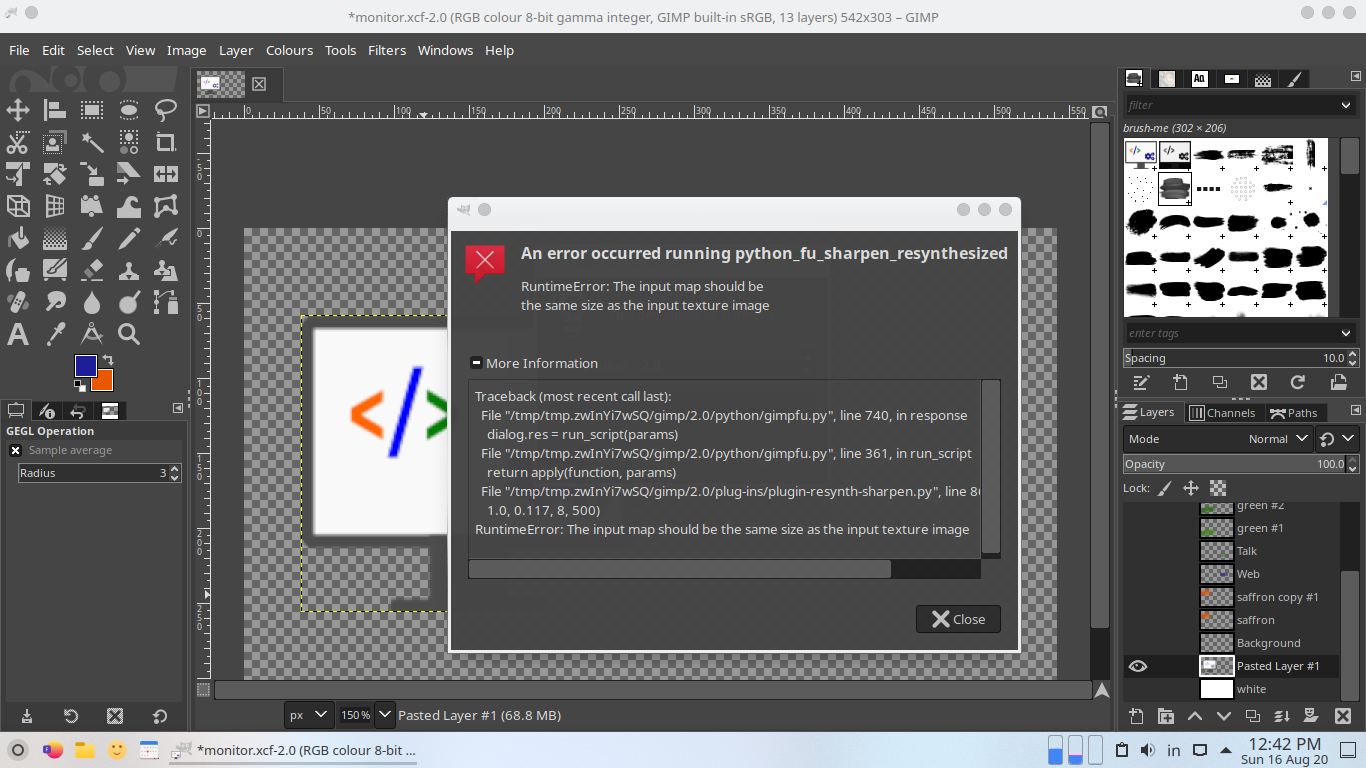Select the Colour Picker tool
Viewport: 1366px width, 768px height.
pyautogui.click(x=55, y=334)
